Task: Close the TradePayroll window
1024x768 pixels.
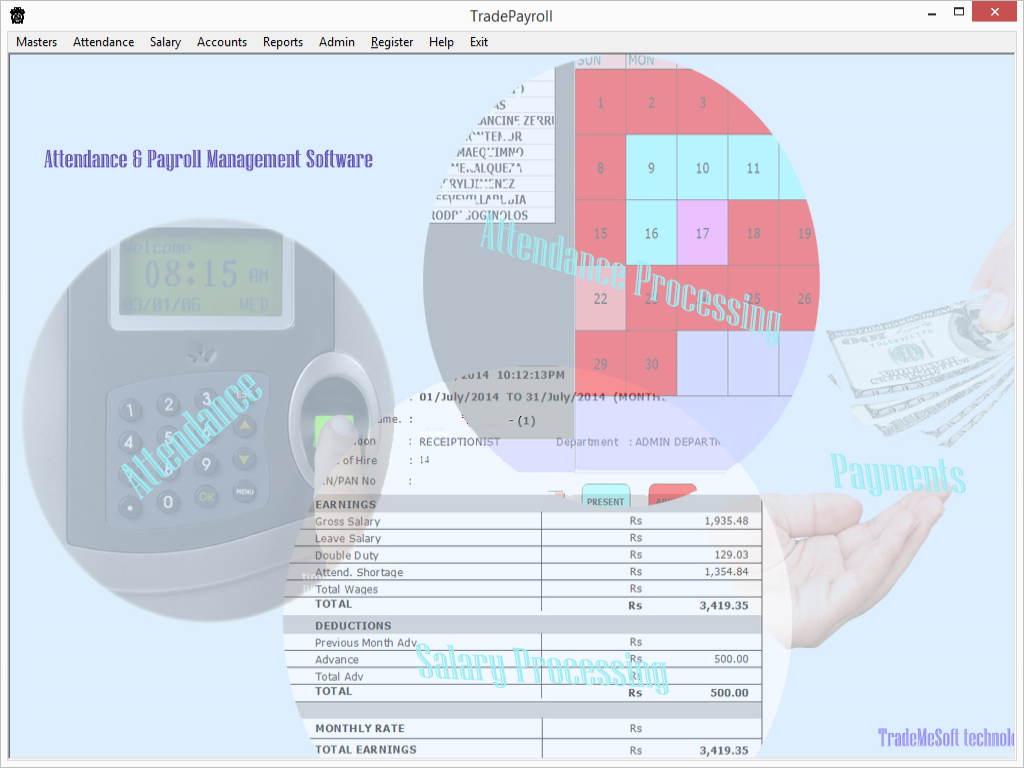Action: [995, 12]
